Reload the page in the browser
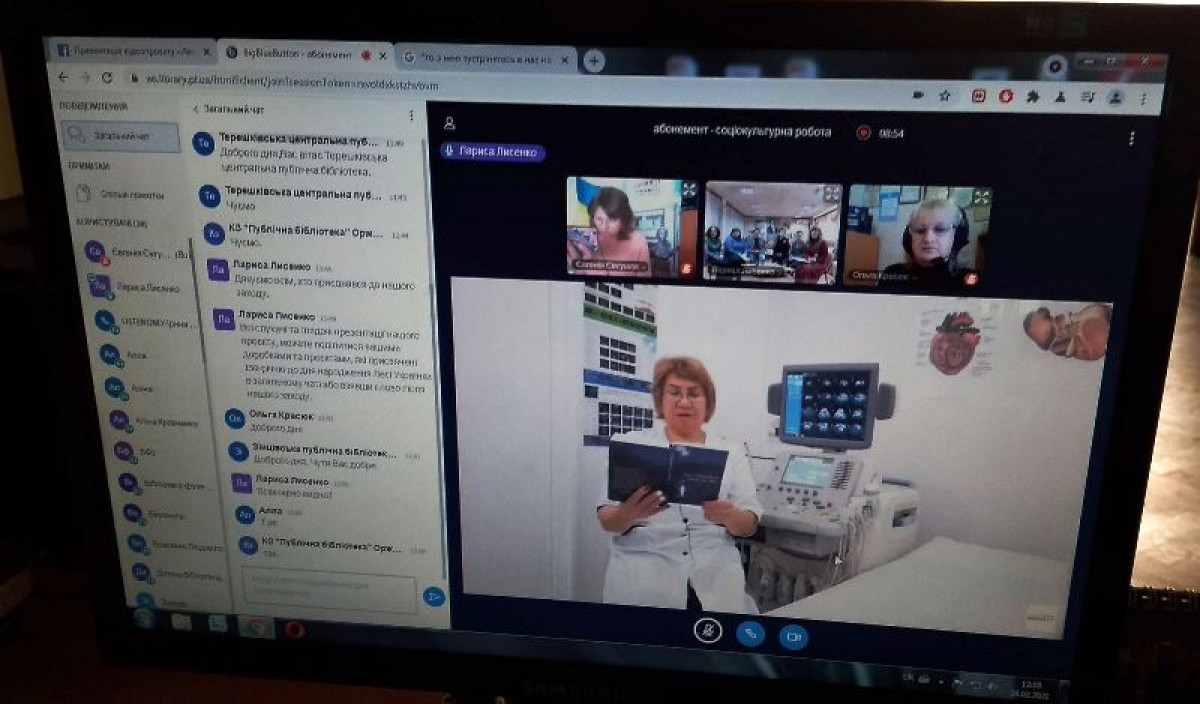1200x704 pixels. [x=108, y=77]
